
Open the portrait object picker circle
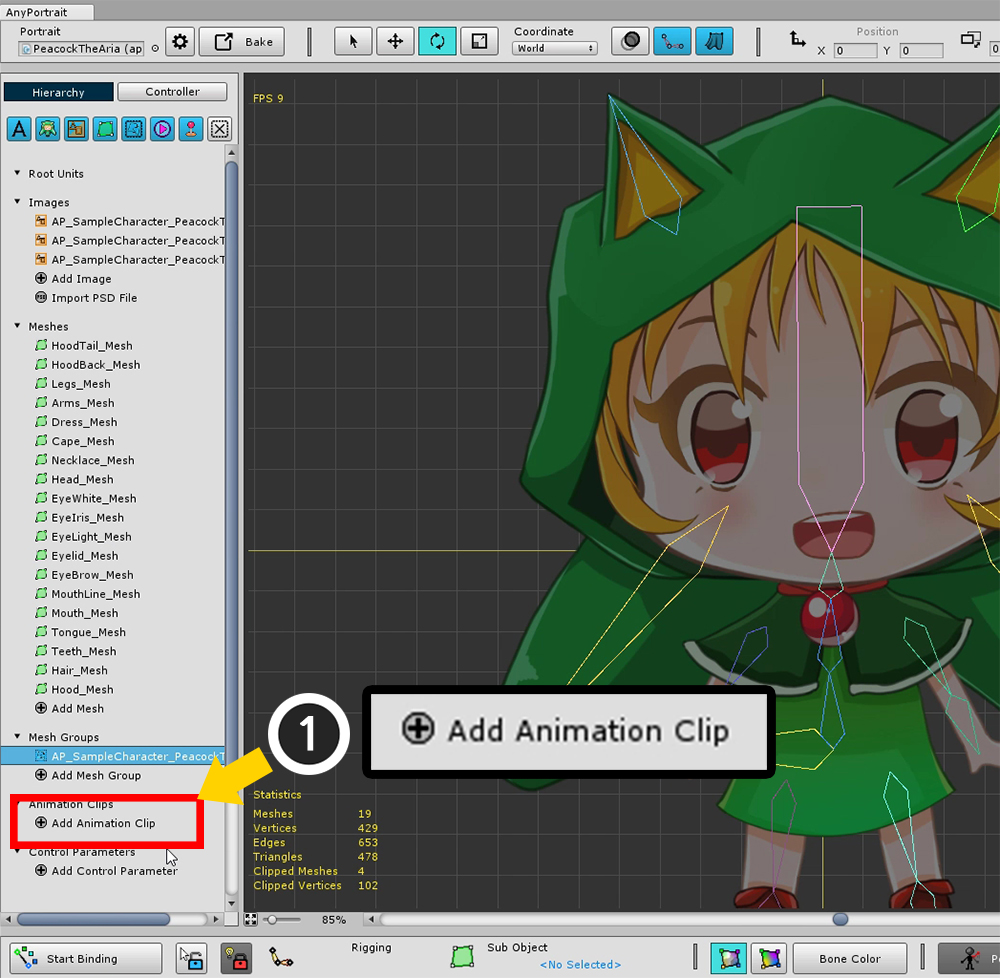click(x=155, y=48)
